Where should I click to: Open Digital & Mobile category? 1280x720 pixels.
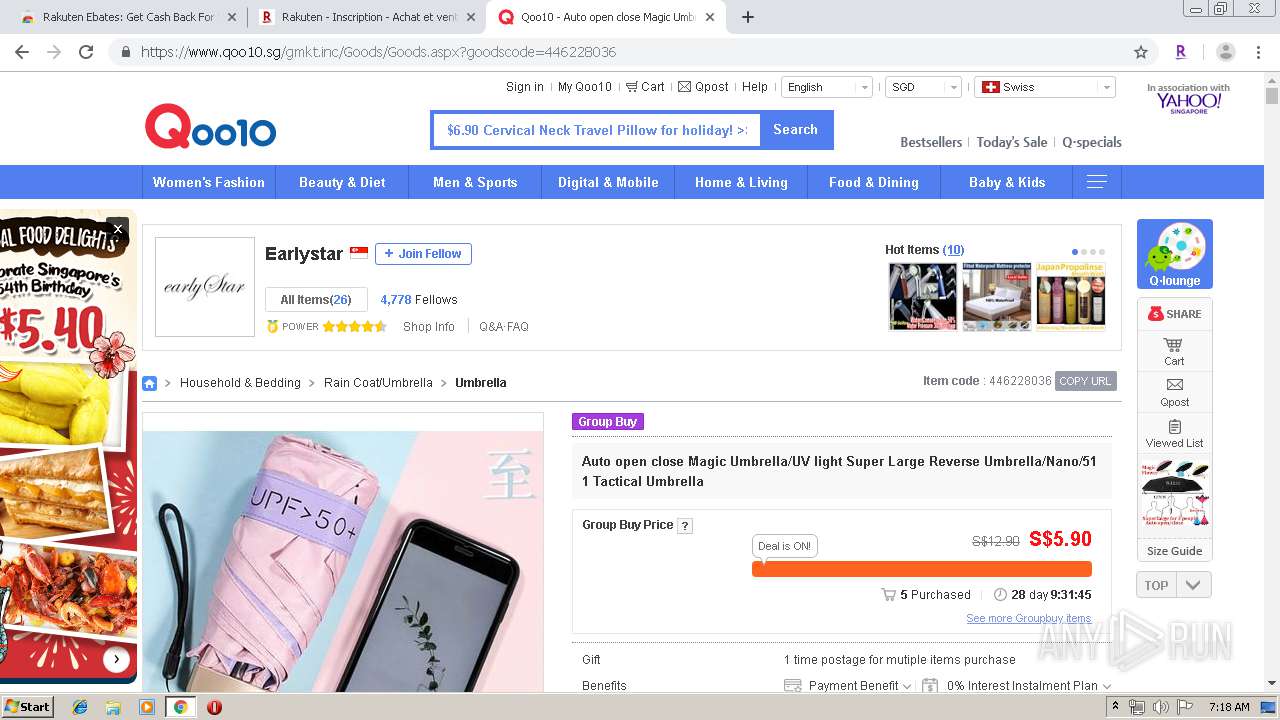pos(608,182)
